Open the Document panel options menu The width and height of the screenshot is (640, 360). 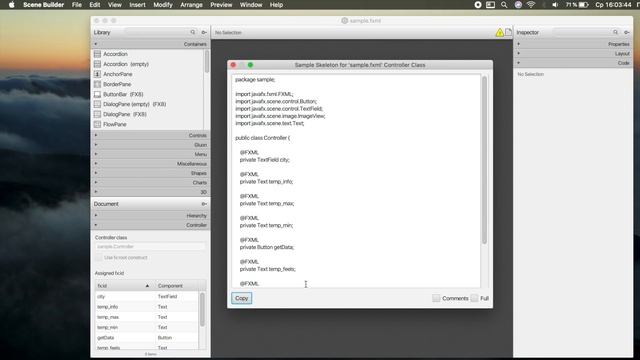tap(204, 204)
